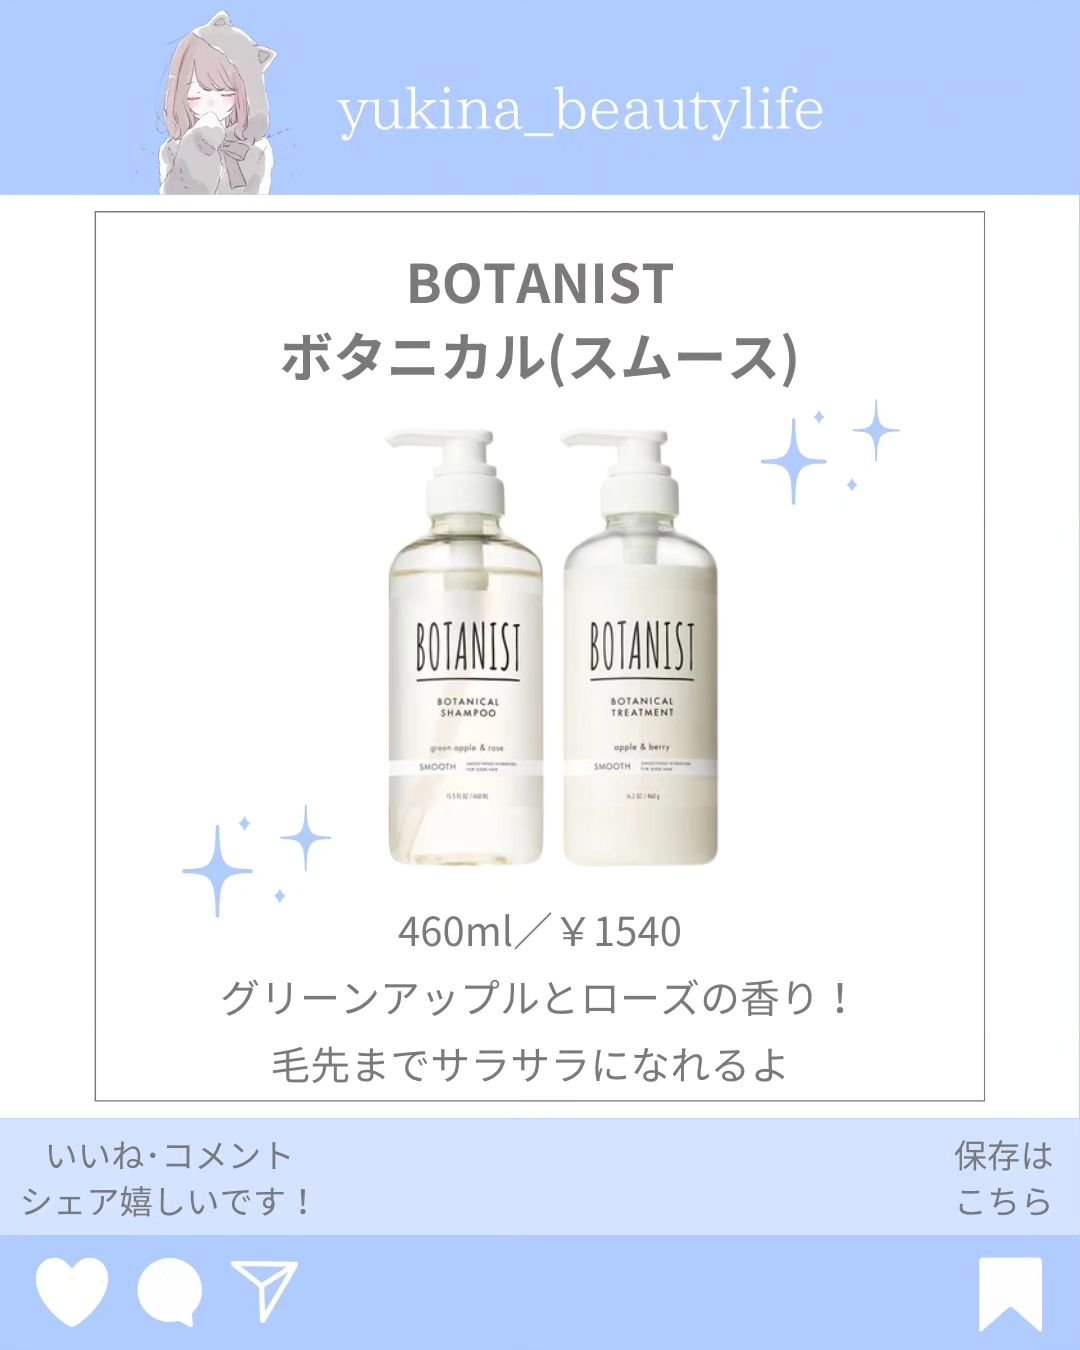Image resolution: width=1080 pixels, height=1350 pixels.
Task: Open yukina_beautylife profile name
Action: pyautogui.click(x=580, y=109)
